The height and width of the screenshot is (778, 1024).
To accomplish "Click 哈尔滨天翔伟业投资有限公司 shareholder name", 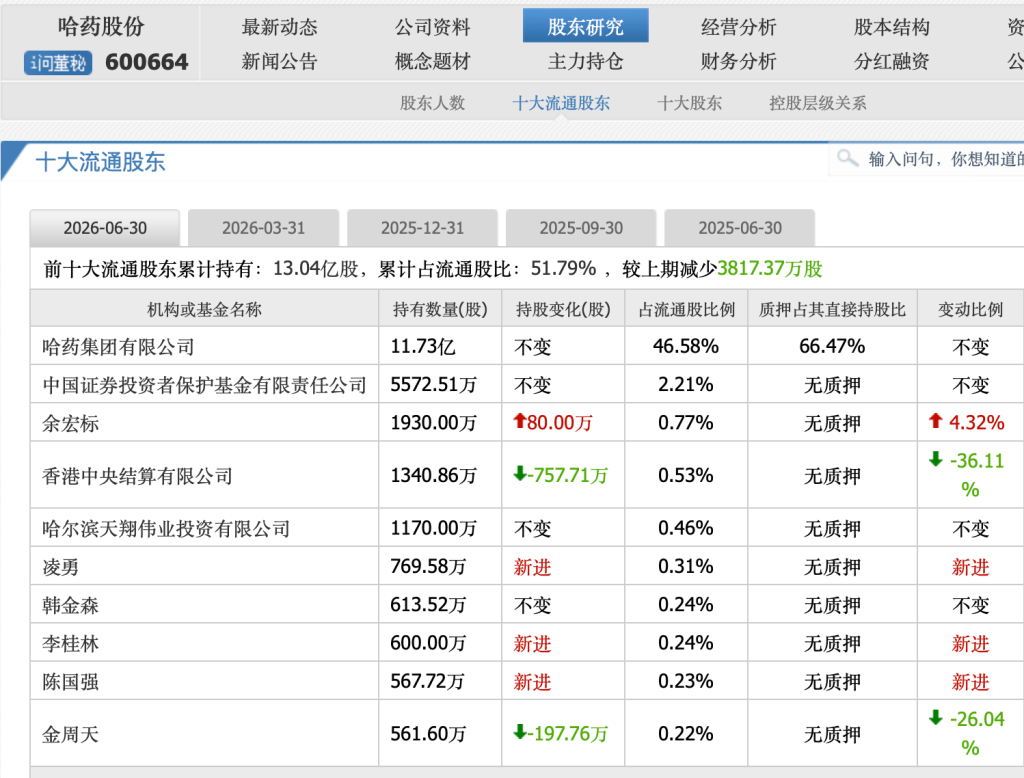I will (x=166, y=528).
